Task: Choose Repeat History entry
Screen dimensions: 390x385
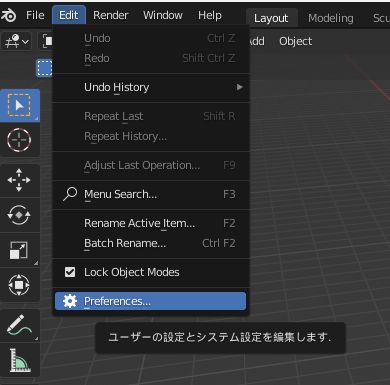Action: tap(151, 136)
